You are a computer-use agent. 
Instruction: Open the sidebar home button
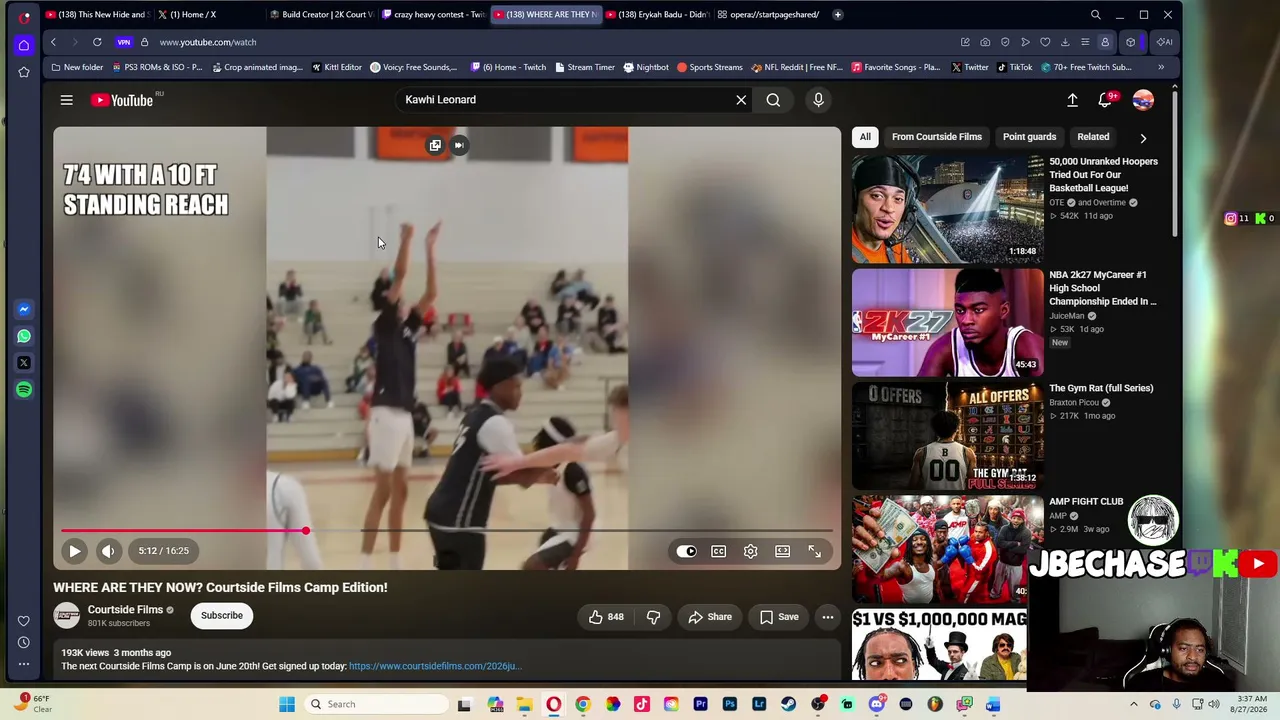pos(24,45)
